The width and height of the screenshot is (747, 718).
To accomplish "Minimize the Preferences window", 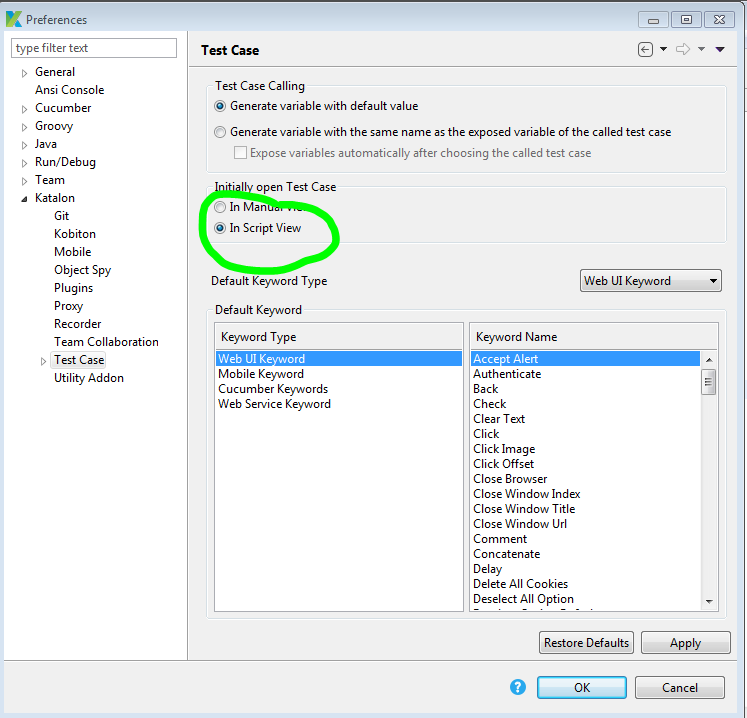I will 654,20.
